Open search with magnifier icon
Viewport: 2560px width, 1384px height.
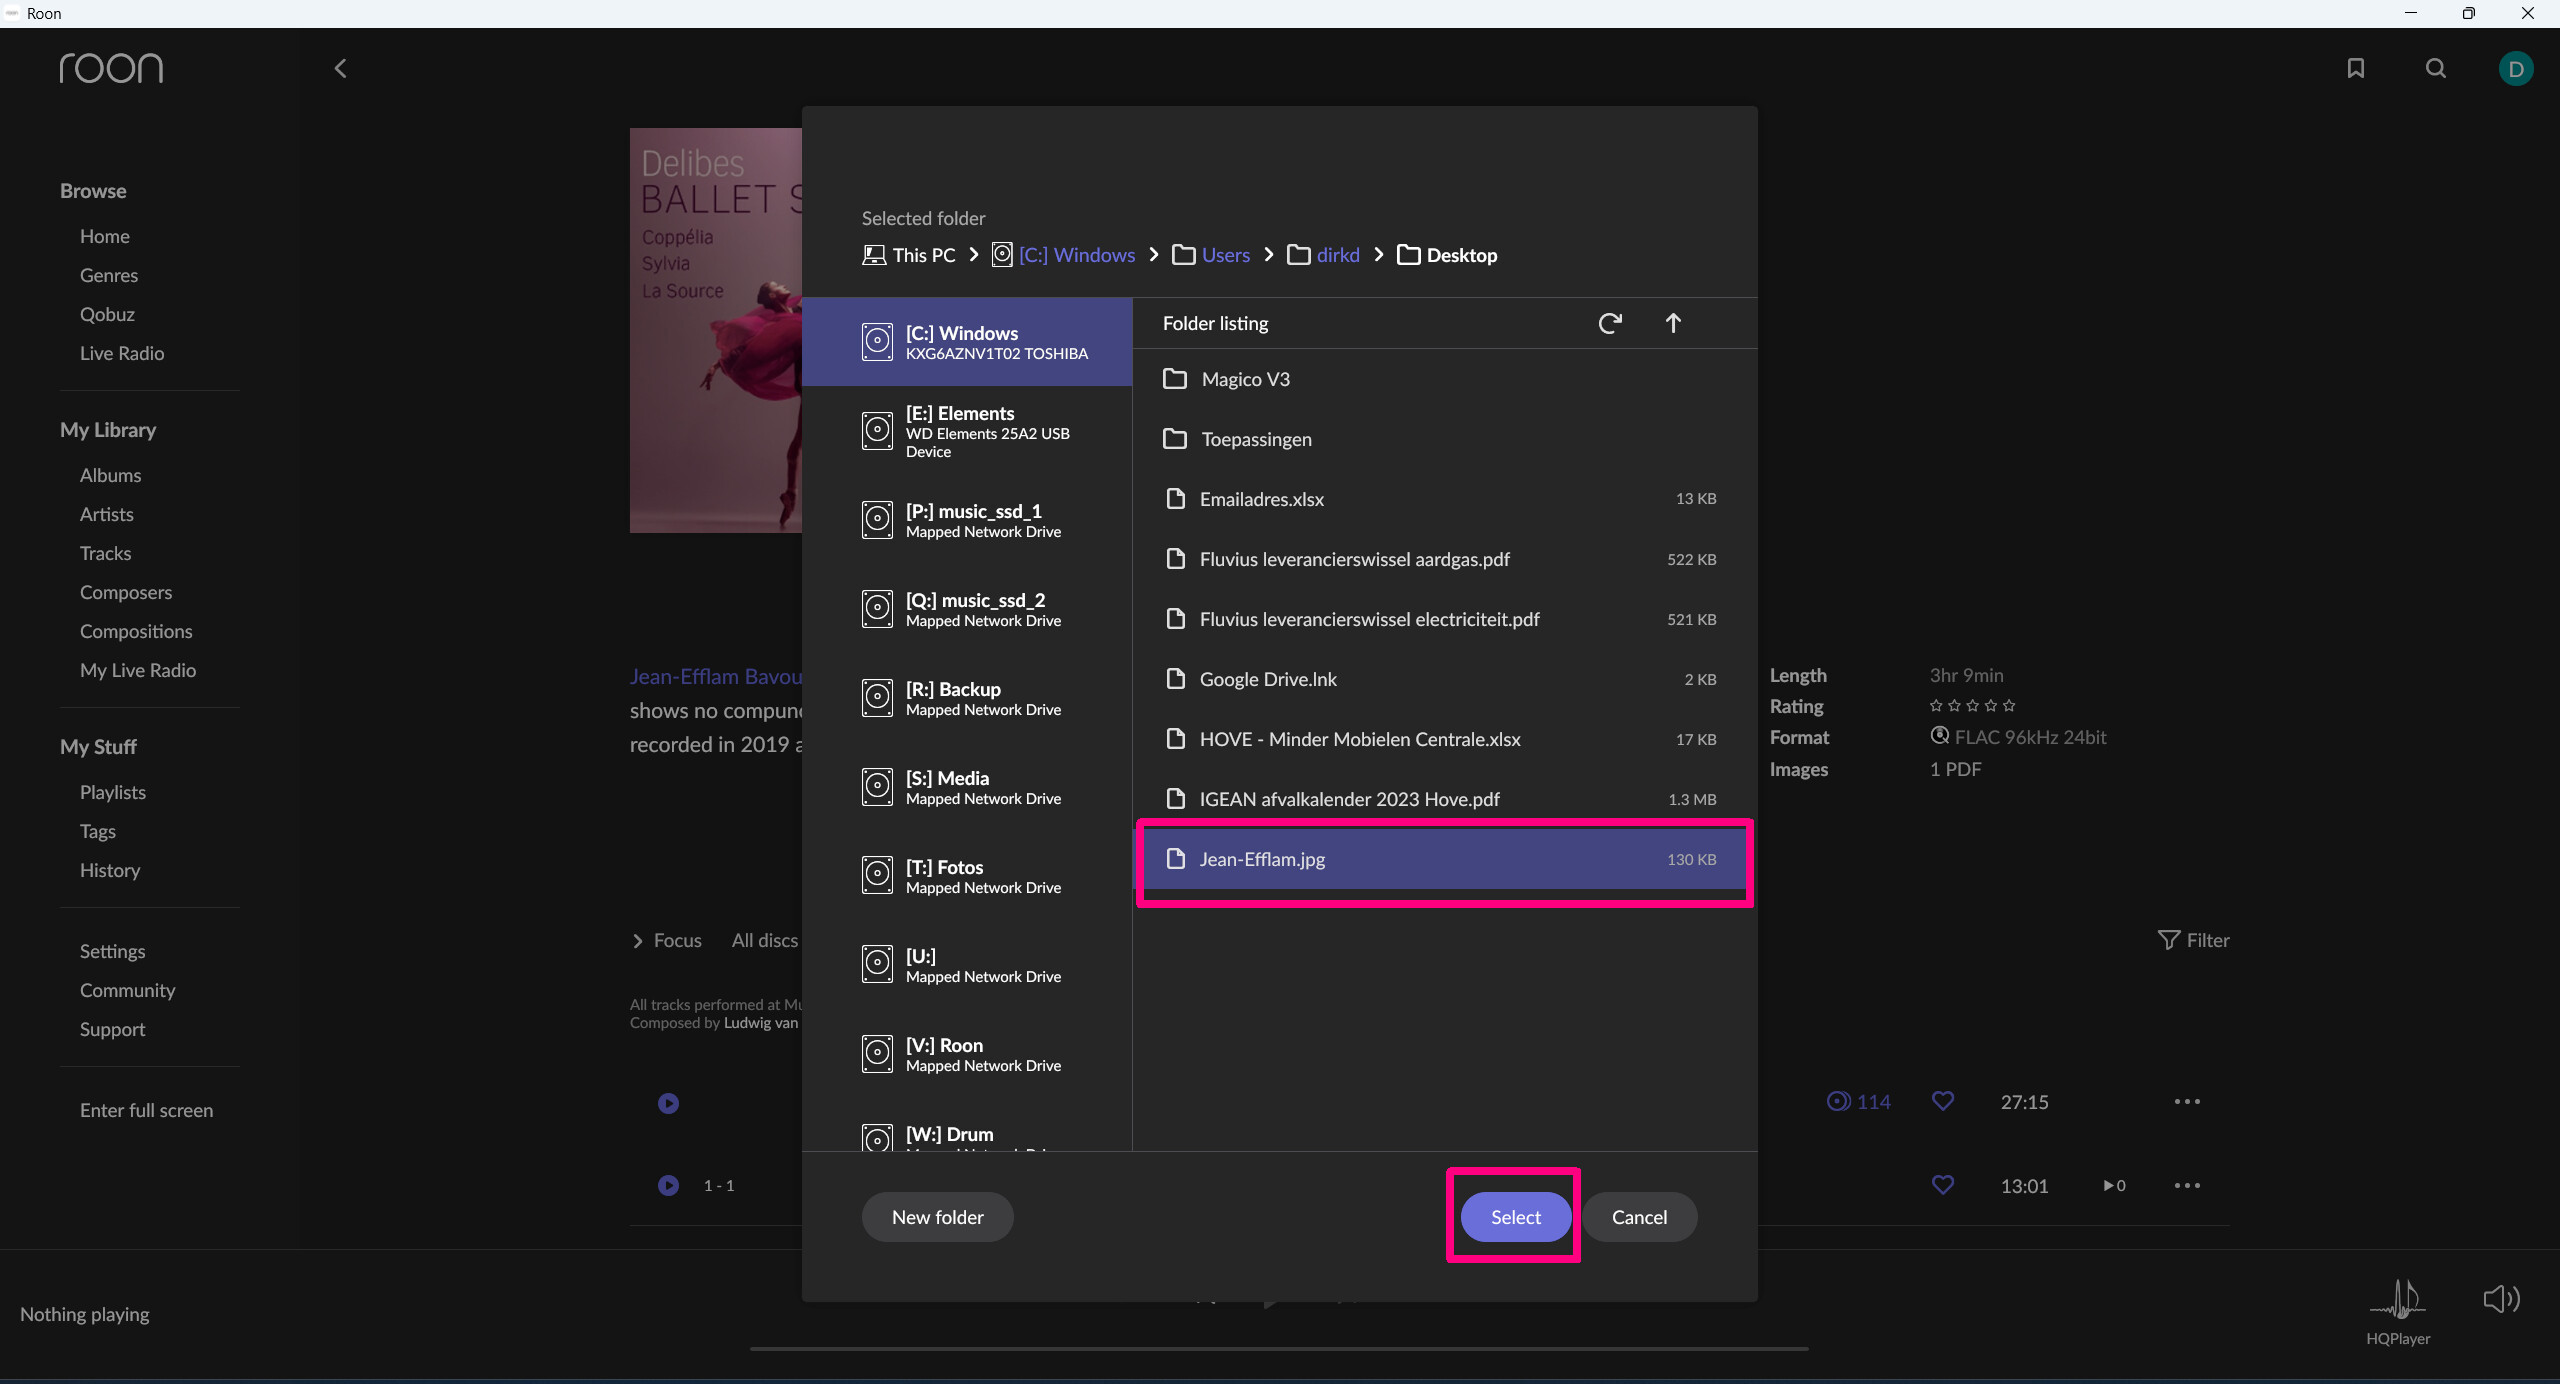2436,68
